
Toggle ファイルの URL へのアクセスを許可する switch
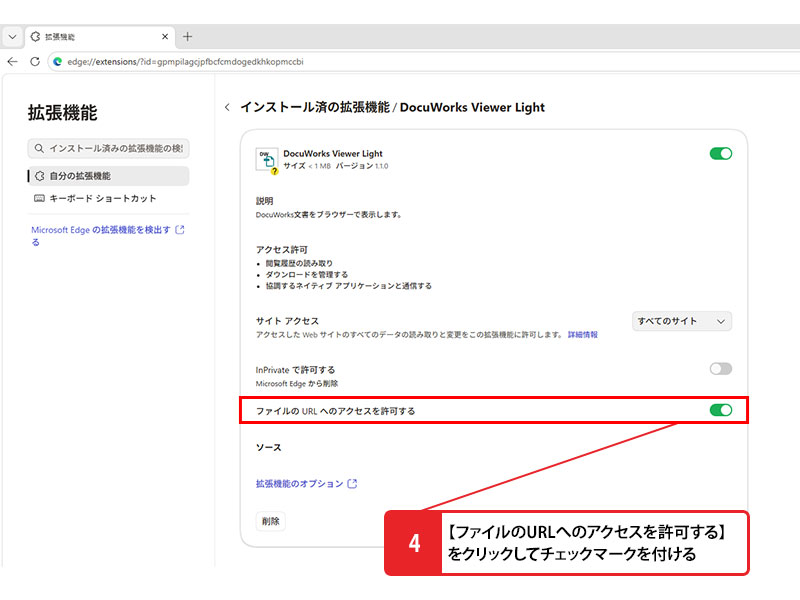coord(720,410)
